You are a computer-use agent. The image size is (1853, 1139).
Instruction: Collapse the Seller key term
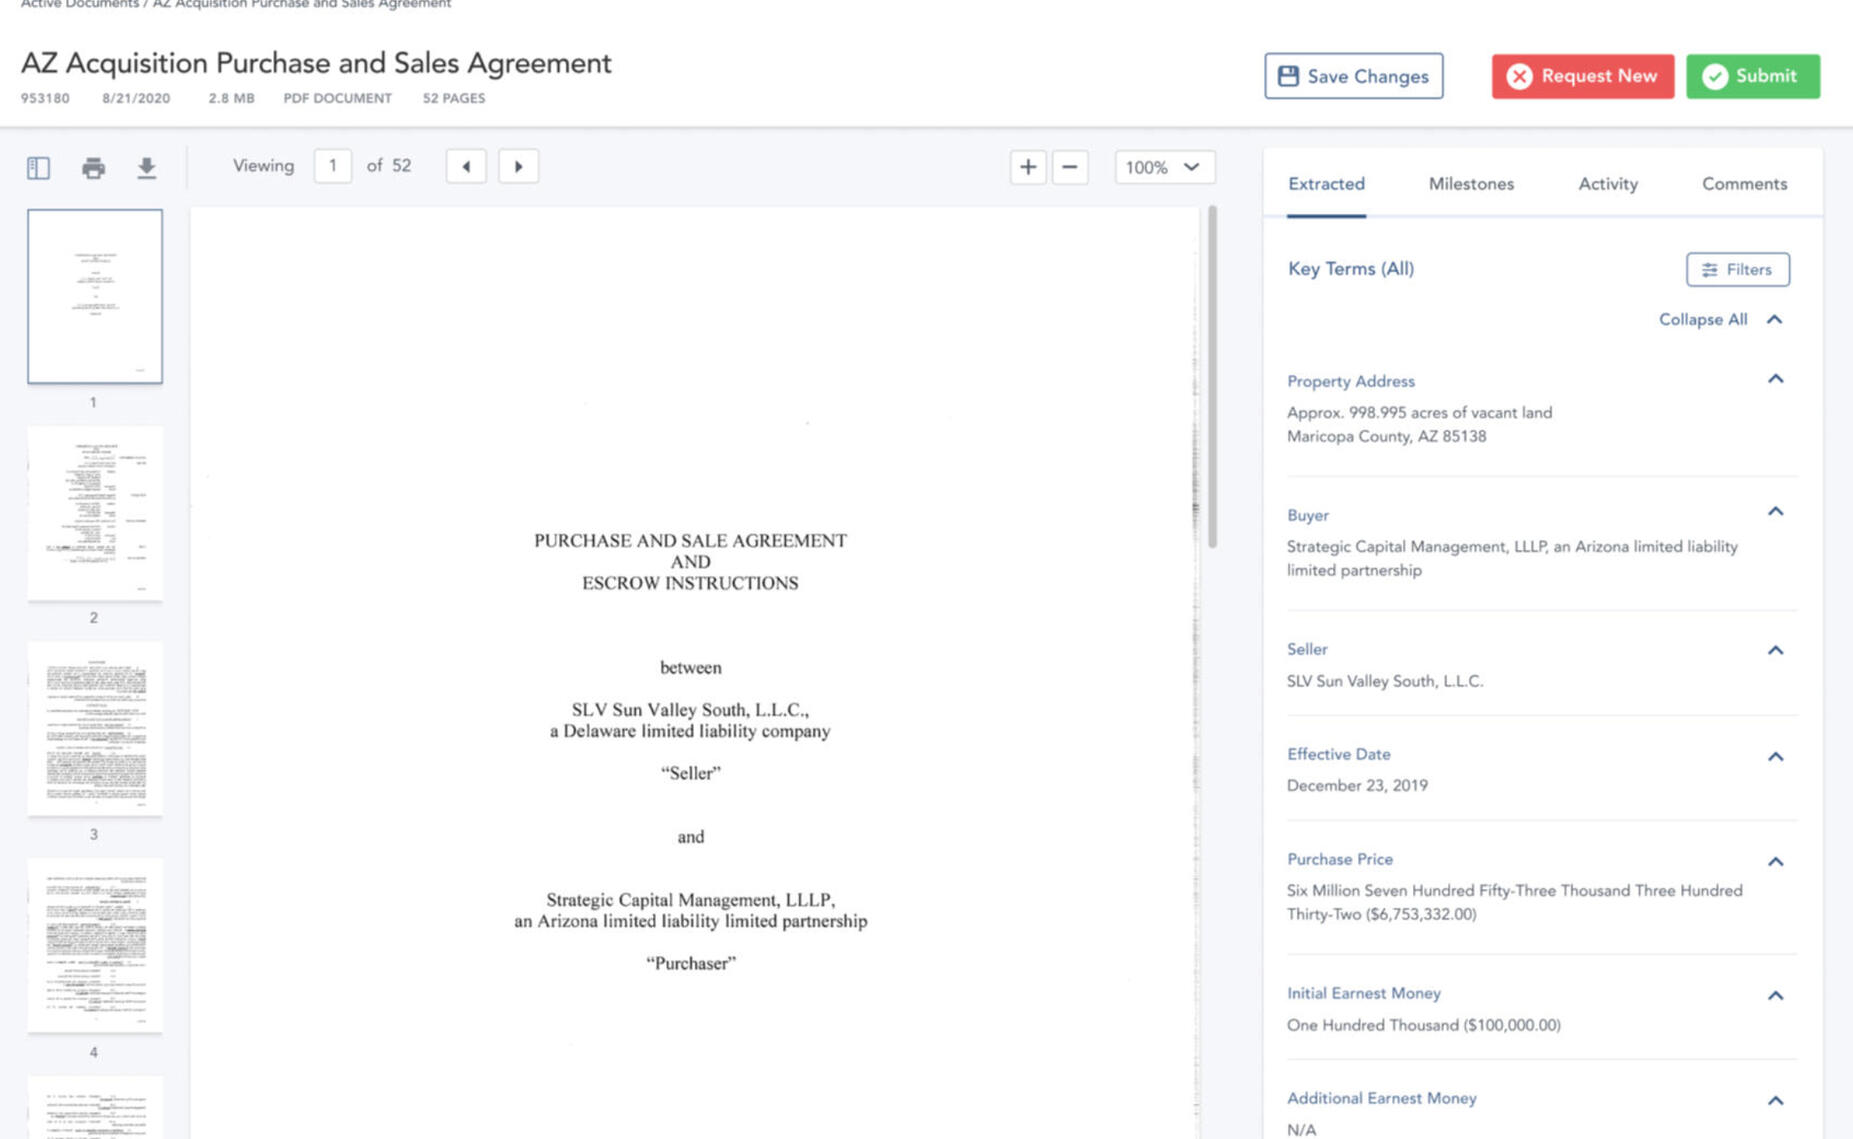pyautogui.click(x=1775, y=650)
